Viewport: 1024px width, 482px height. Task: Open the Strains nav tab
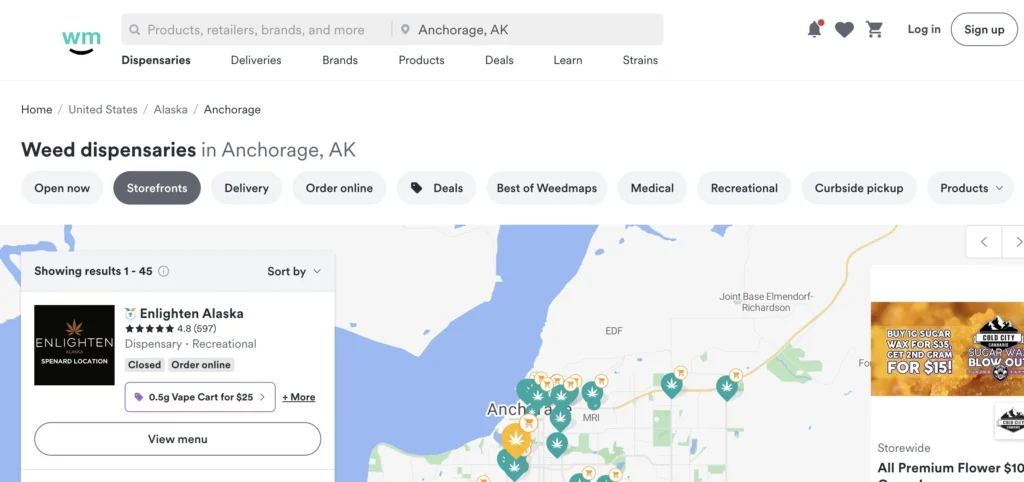click(640, 60)
